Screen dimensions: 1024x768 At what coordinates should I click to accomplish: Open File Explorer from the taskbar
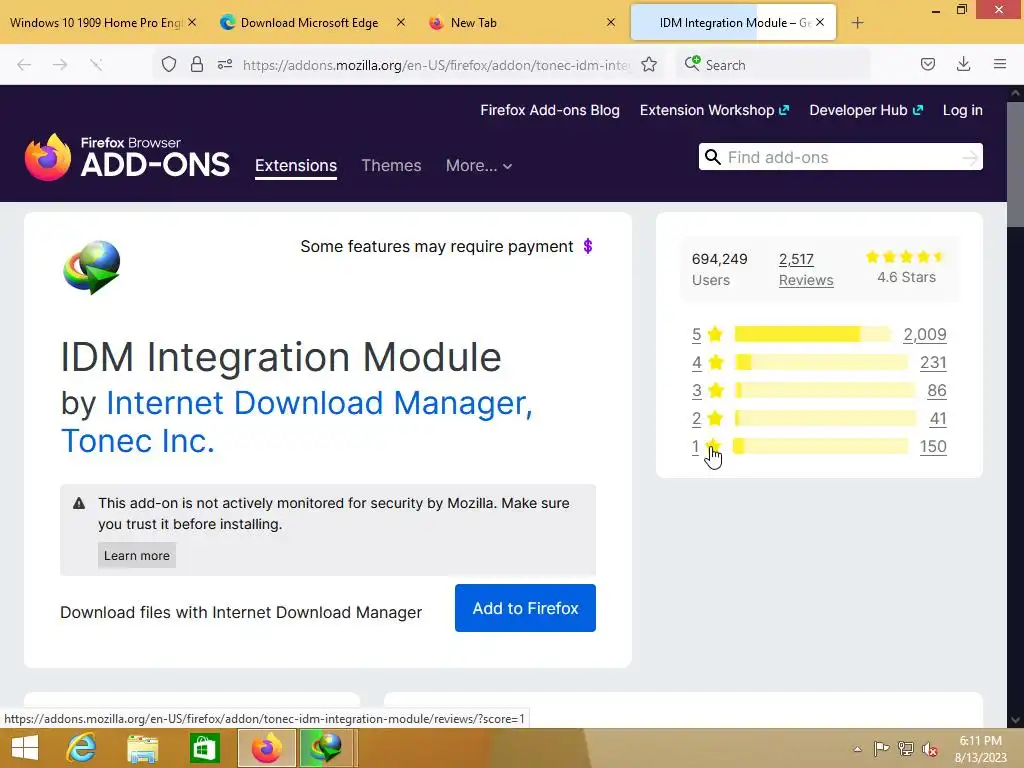click(142, 748)
